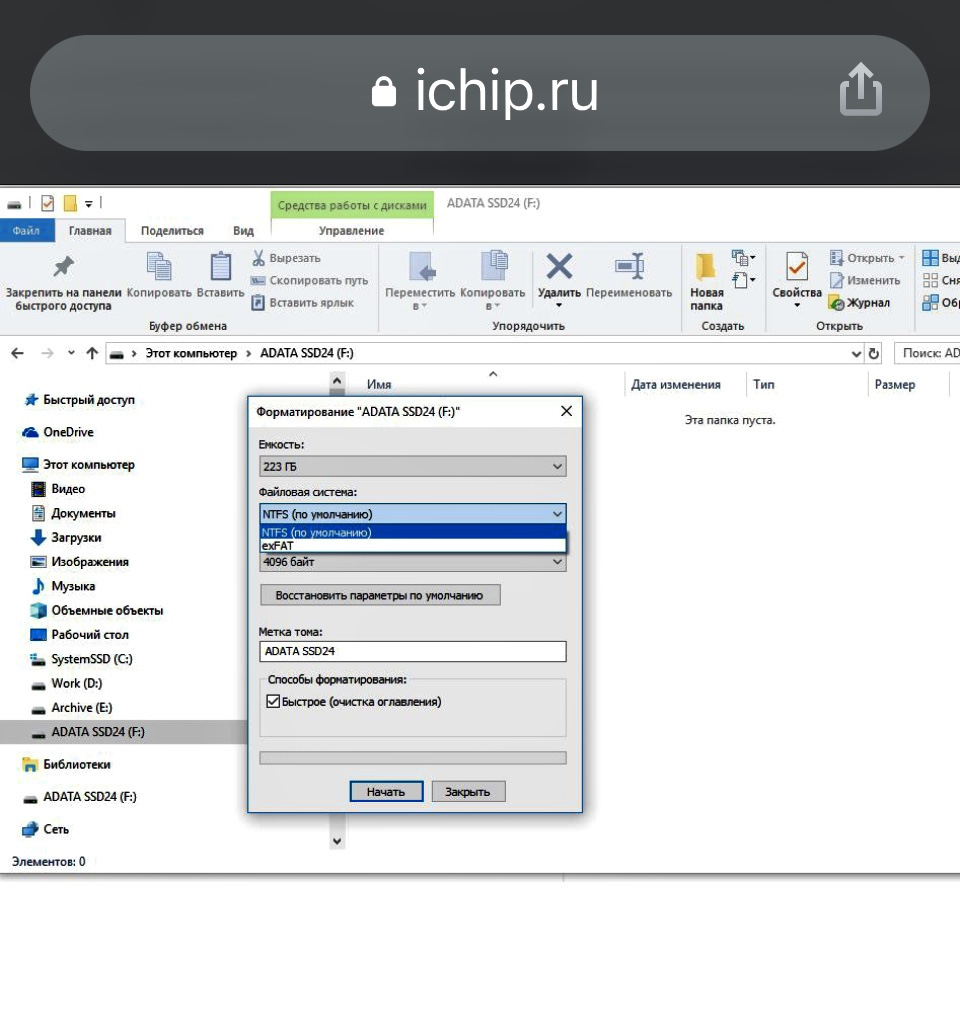Click Средства работы с дисками tab header
This screenshot has height=1017, width=960.
(352, 205)
